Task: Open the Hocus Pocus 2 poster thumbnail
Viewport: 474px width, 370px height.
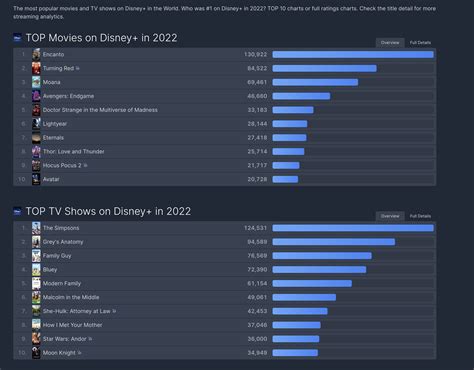Action: (x=36, y=165)
